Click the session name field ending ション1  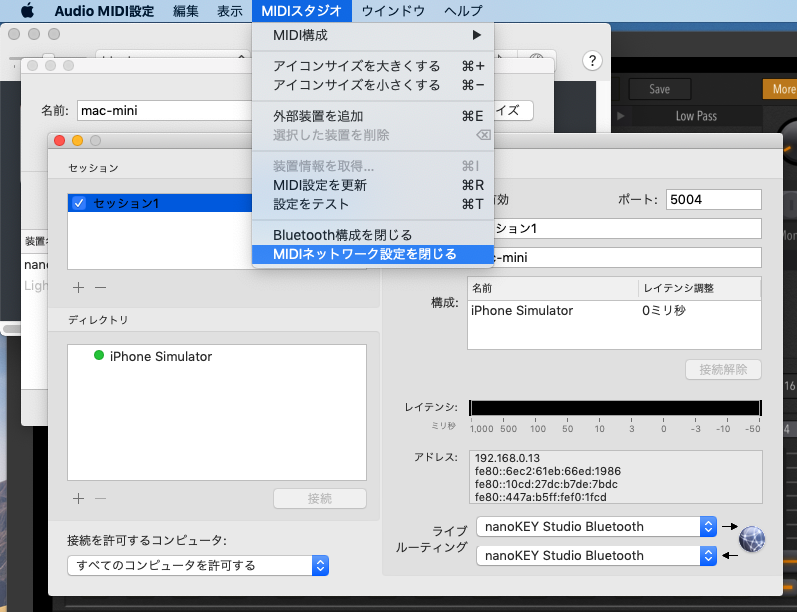click(x=627, y=228)
